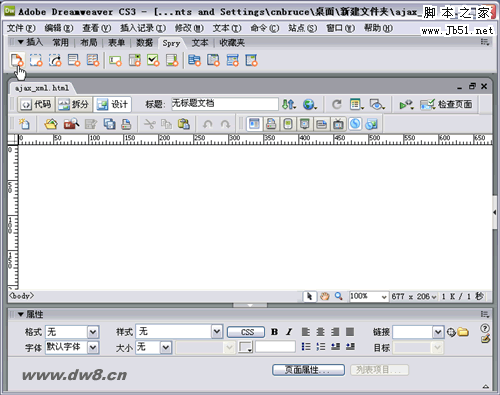
Task: Select ajax_xml.html document tab
Action: pos(42,88)
